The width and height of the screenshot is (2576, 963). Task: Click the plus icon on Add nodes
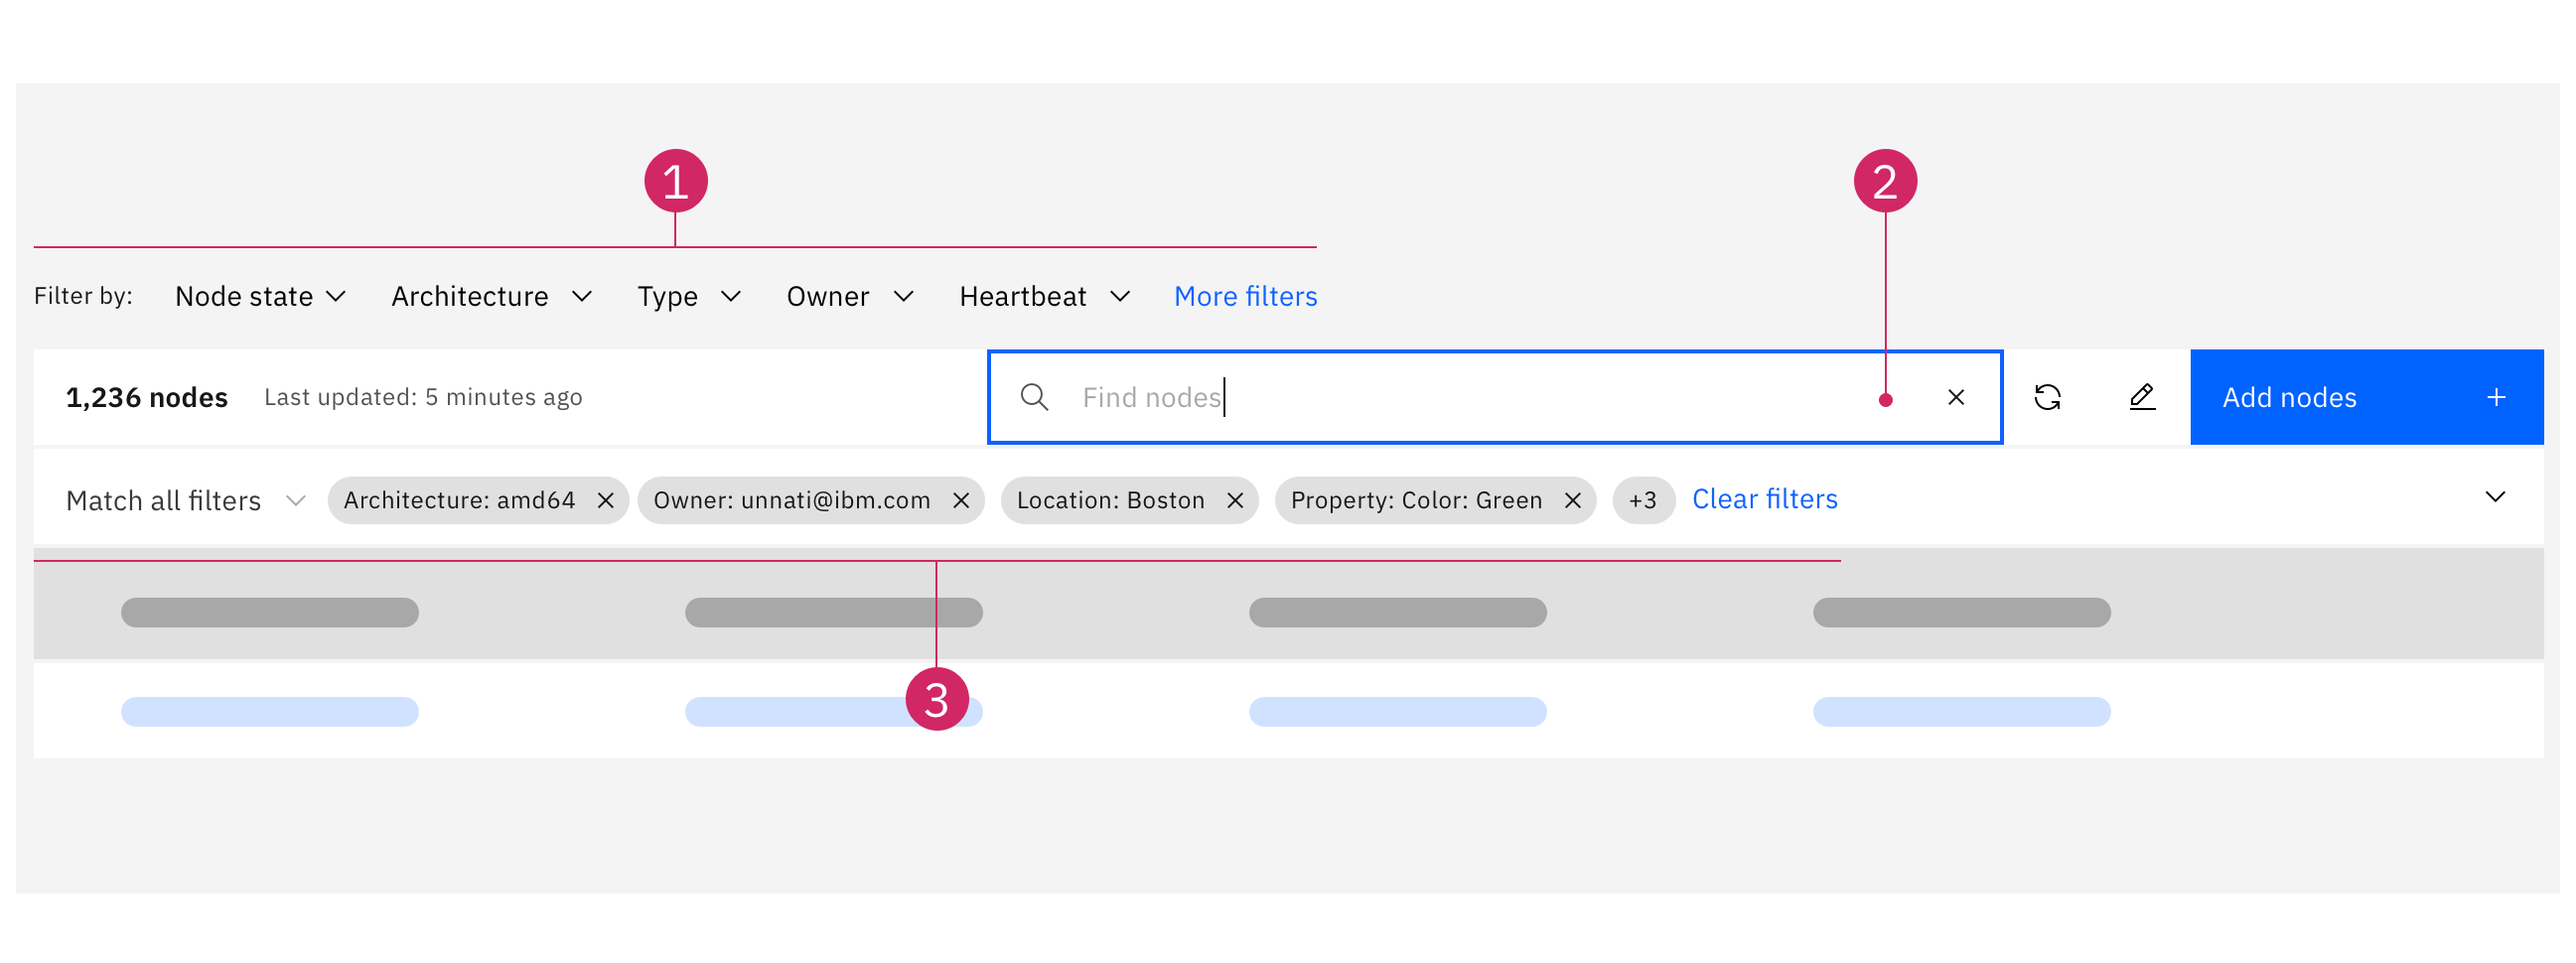click(x=2496, y=397)
